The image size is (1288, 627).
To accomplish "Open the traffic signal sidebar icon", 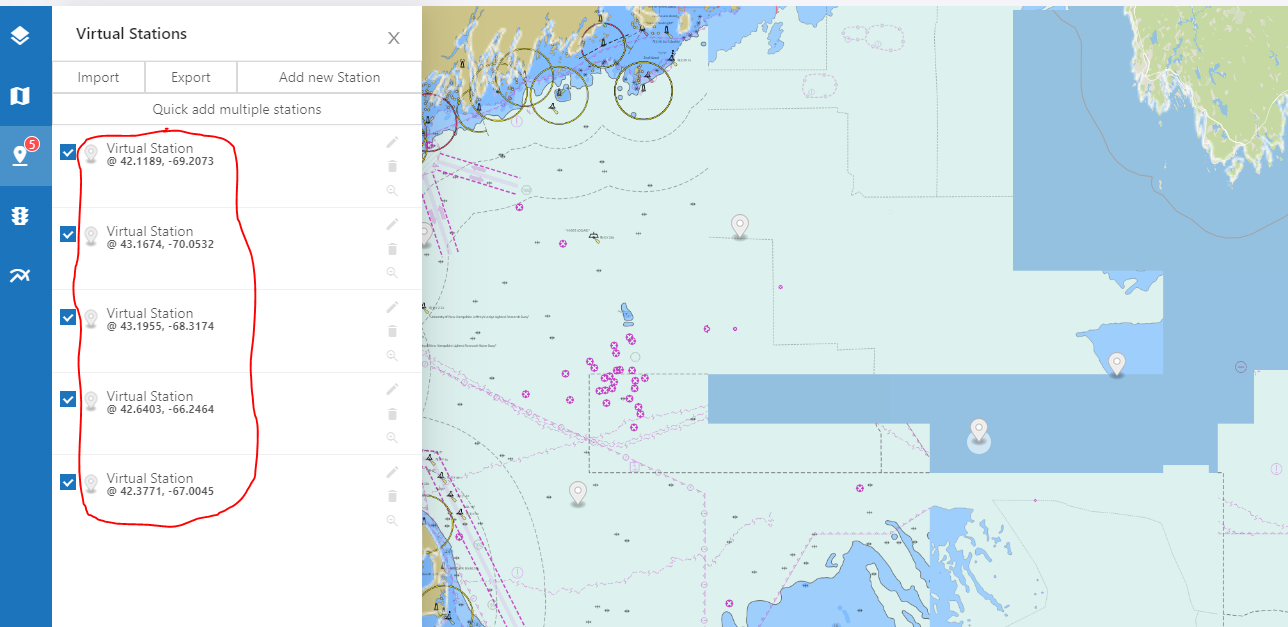I will (x=20, y=216).
